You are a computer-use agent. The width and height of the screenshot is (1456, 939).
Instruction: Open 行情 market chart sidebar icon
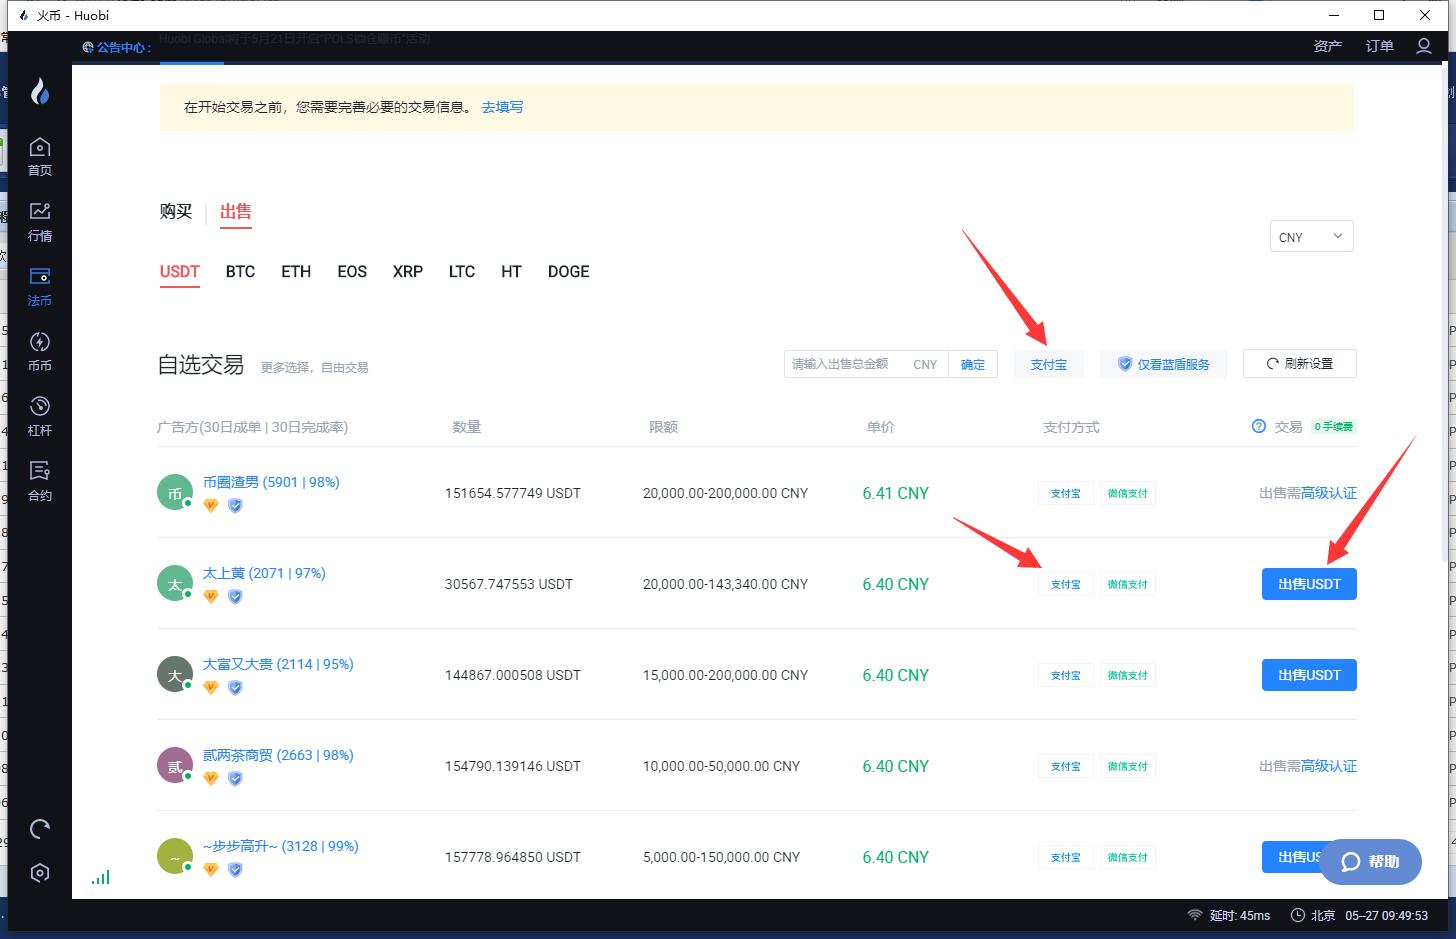(x=39, y=222)
